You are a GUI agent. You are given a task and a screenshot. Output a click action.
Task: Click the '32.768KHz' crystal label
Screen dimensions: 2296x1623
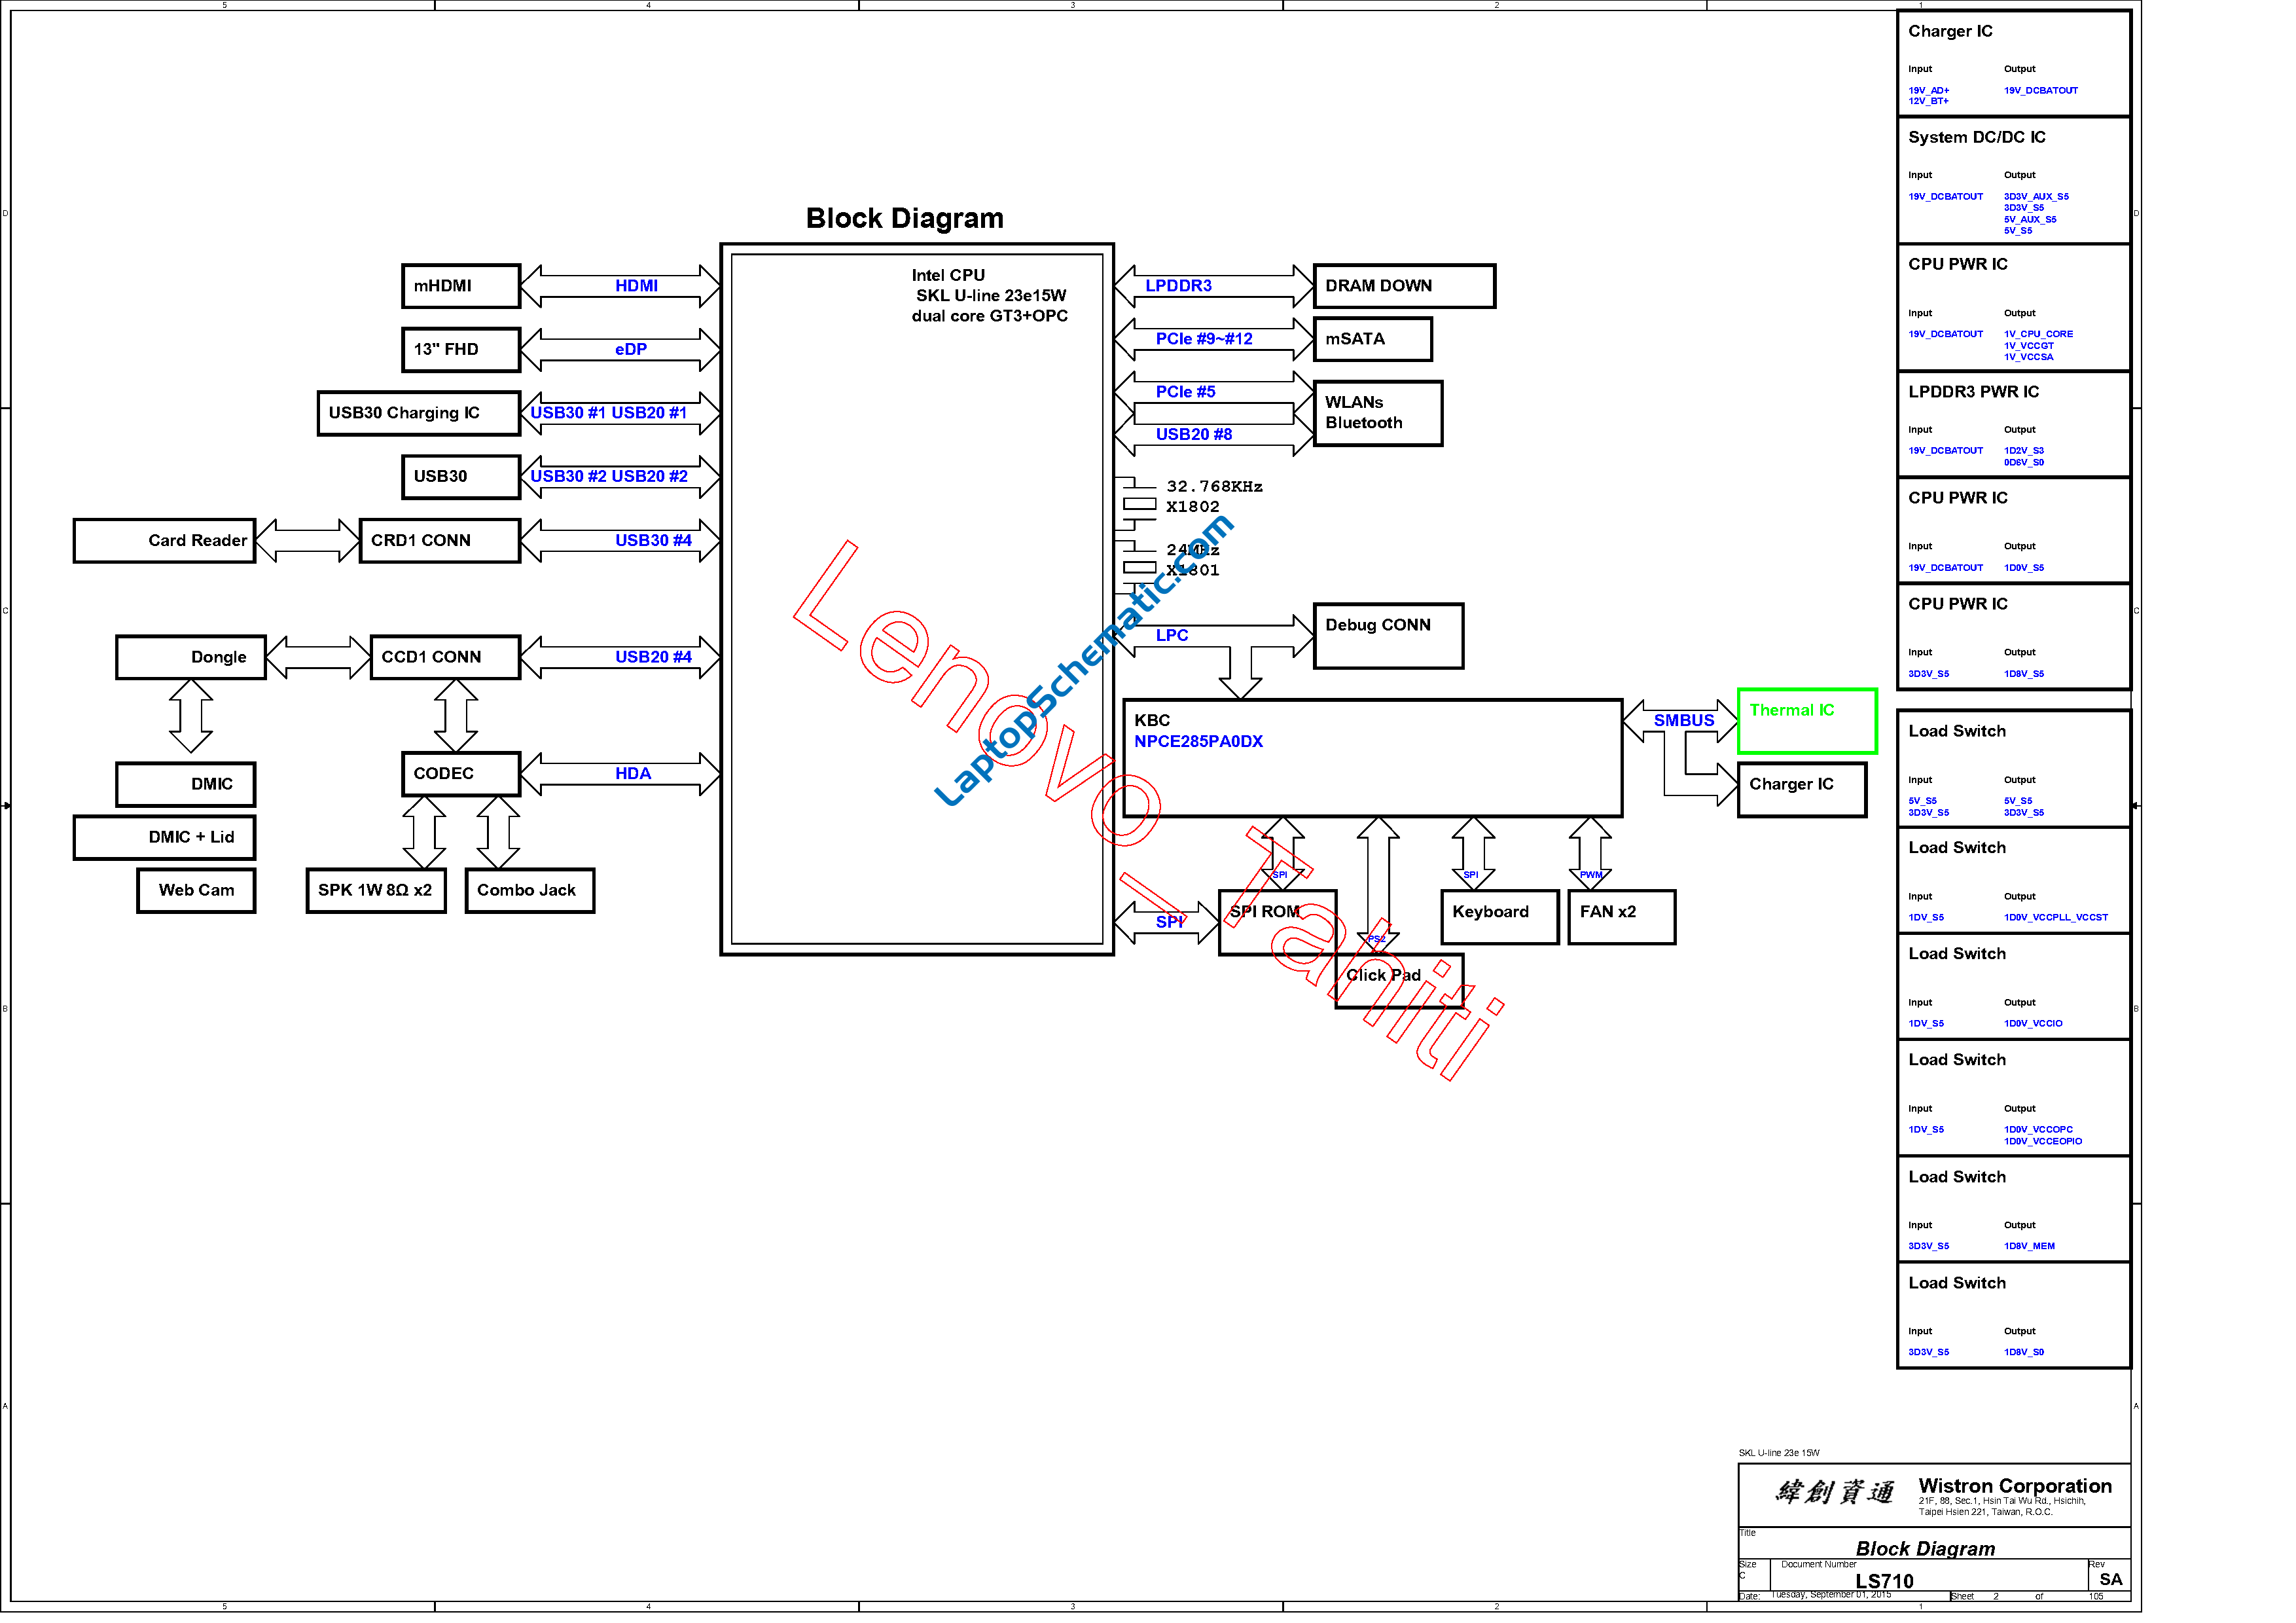[1214, 487]
